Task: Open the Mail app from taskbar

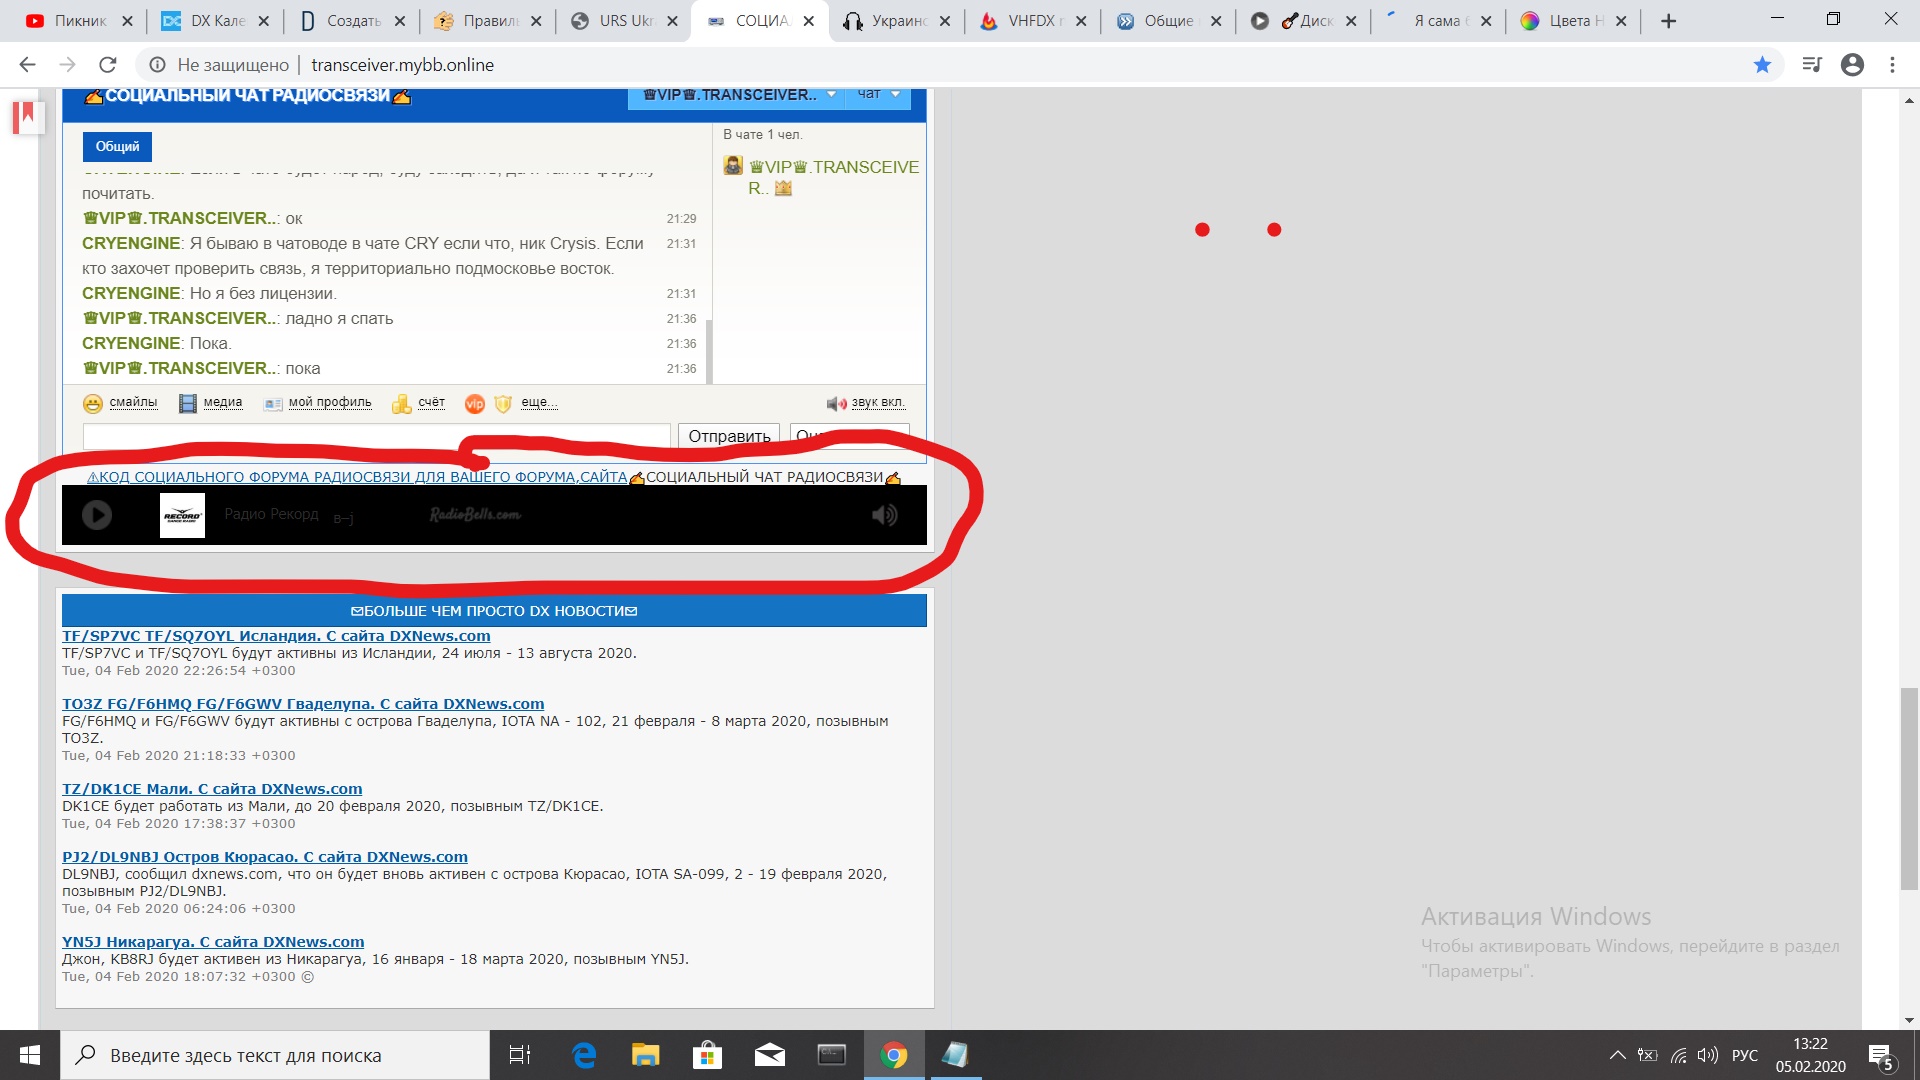Action: pyautogui.click(x=769, y=1055)
